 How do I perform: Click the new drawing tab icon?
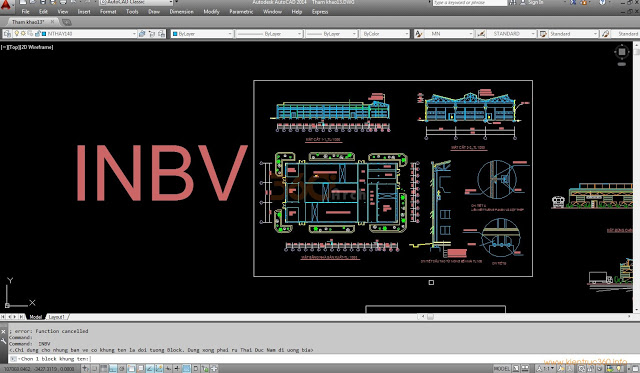coord(66,22)
